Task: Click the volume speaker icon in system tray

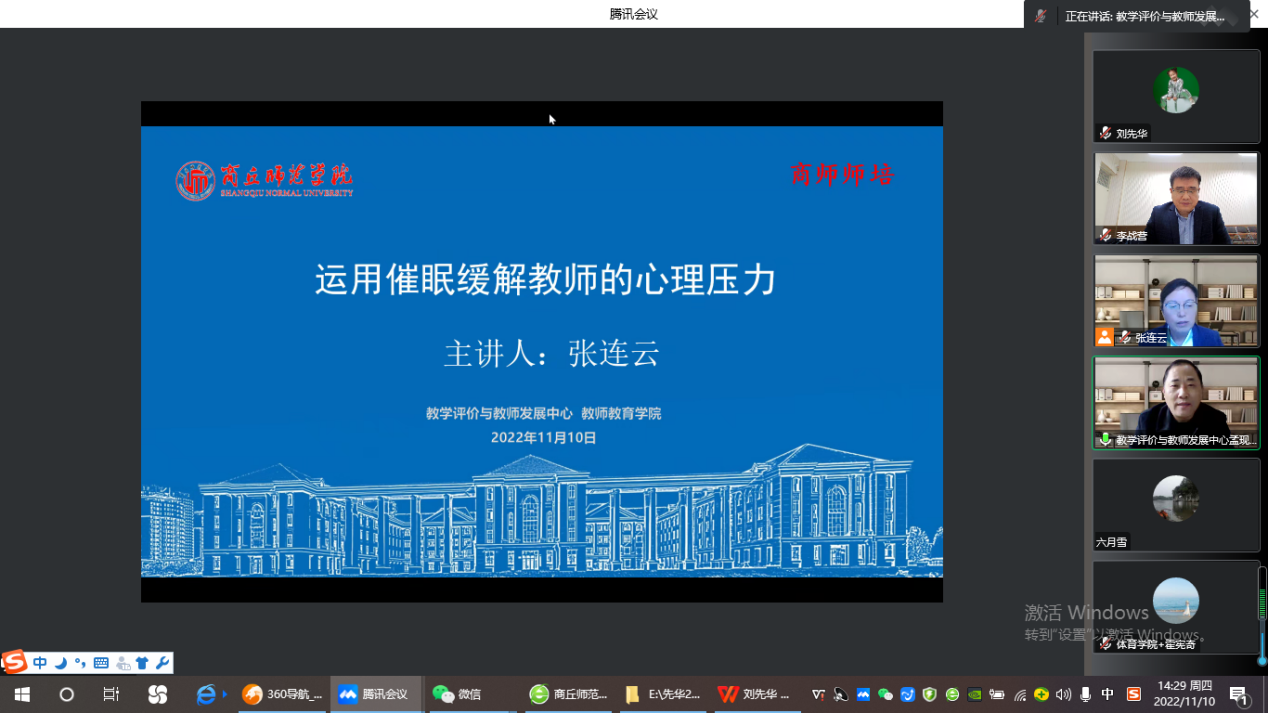Action: (1063, 694)
